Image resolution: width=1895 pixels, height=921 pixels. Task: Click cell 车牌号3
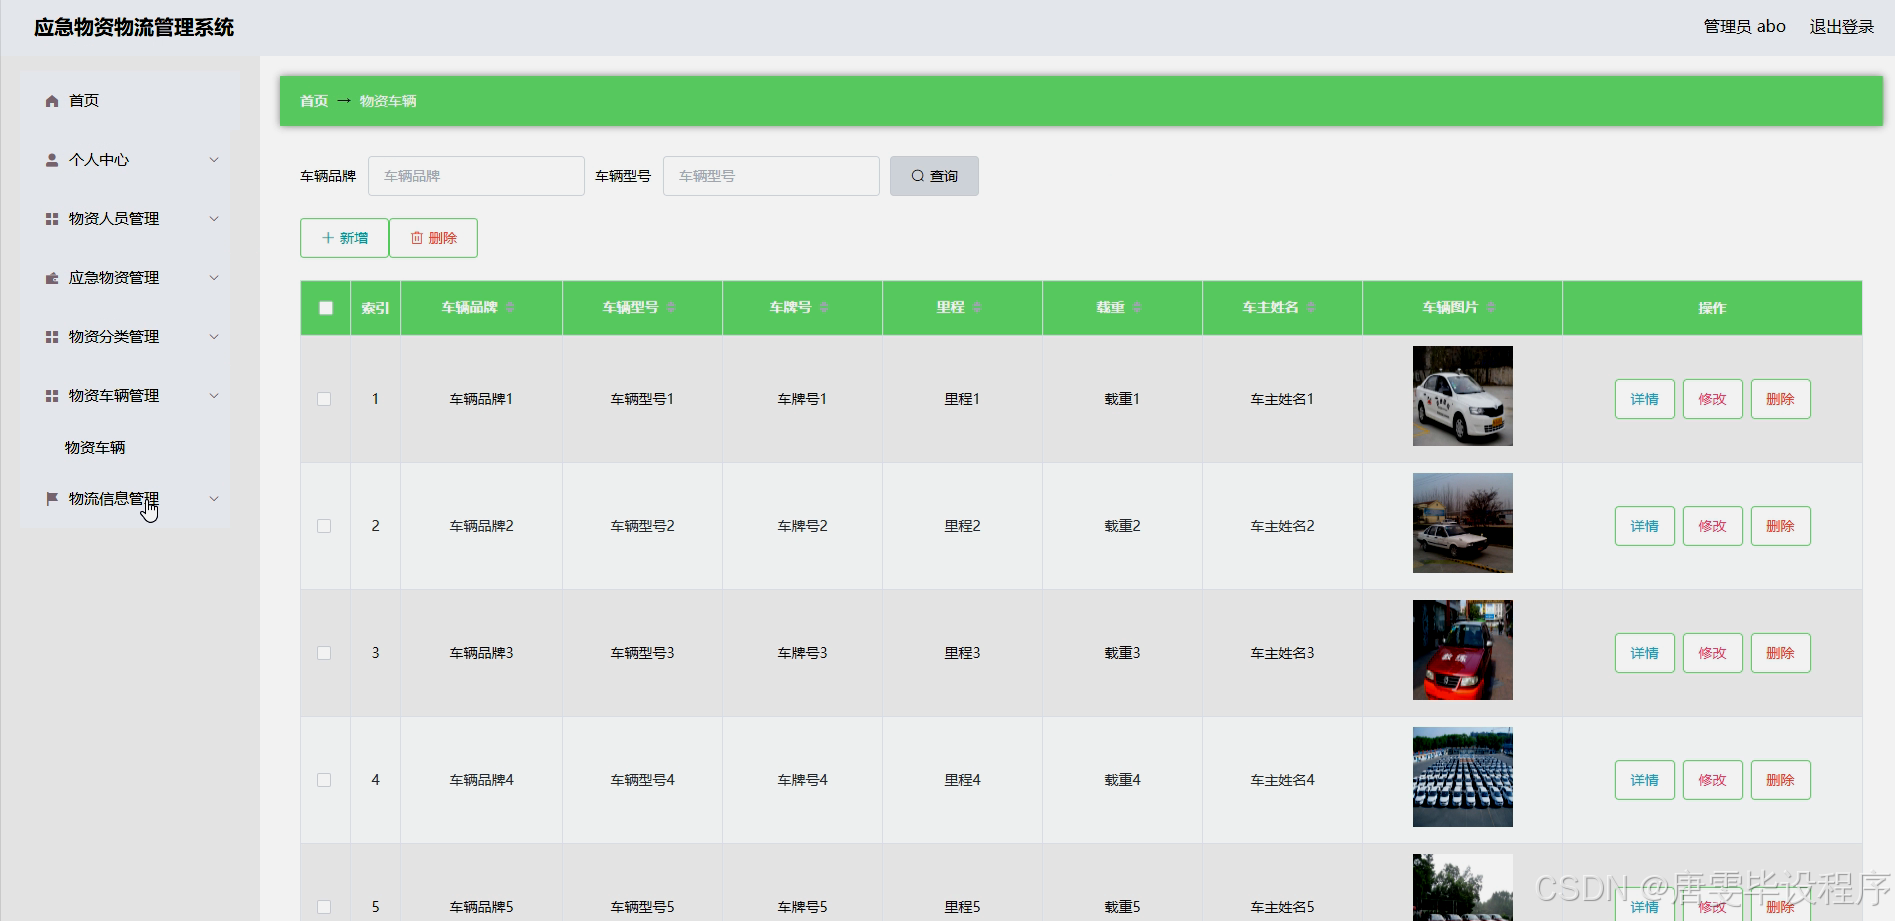click(802, 653)
